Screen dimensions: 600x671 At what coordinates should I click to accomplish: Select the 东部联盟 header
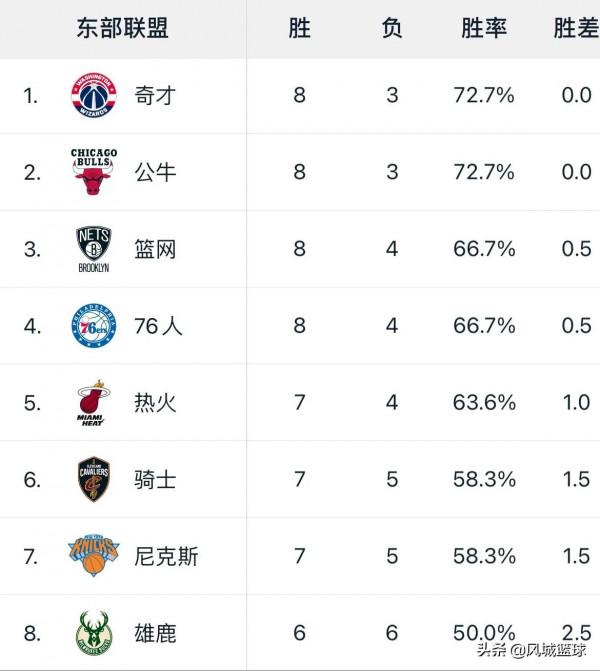pyautogui.click(x=122, y=28)
